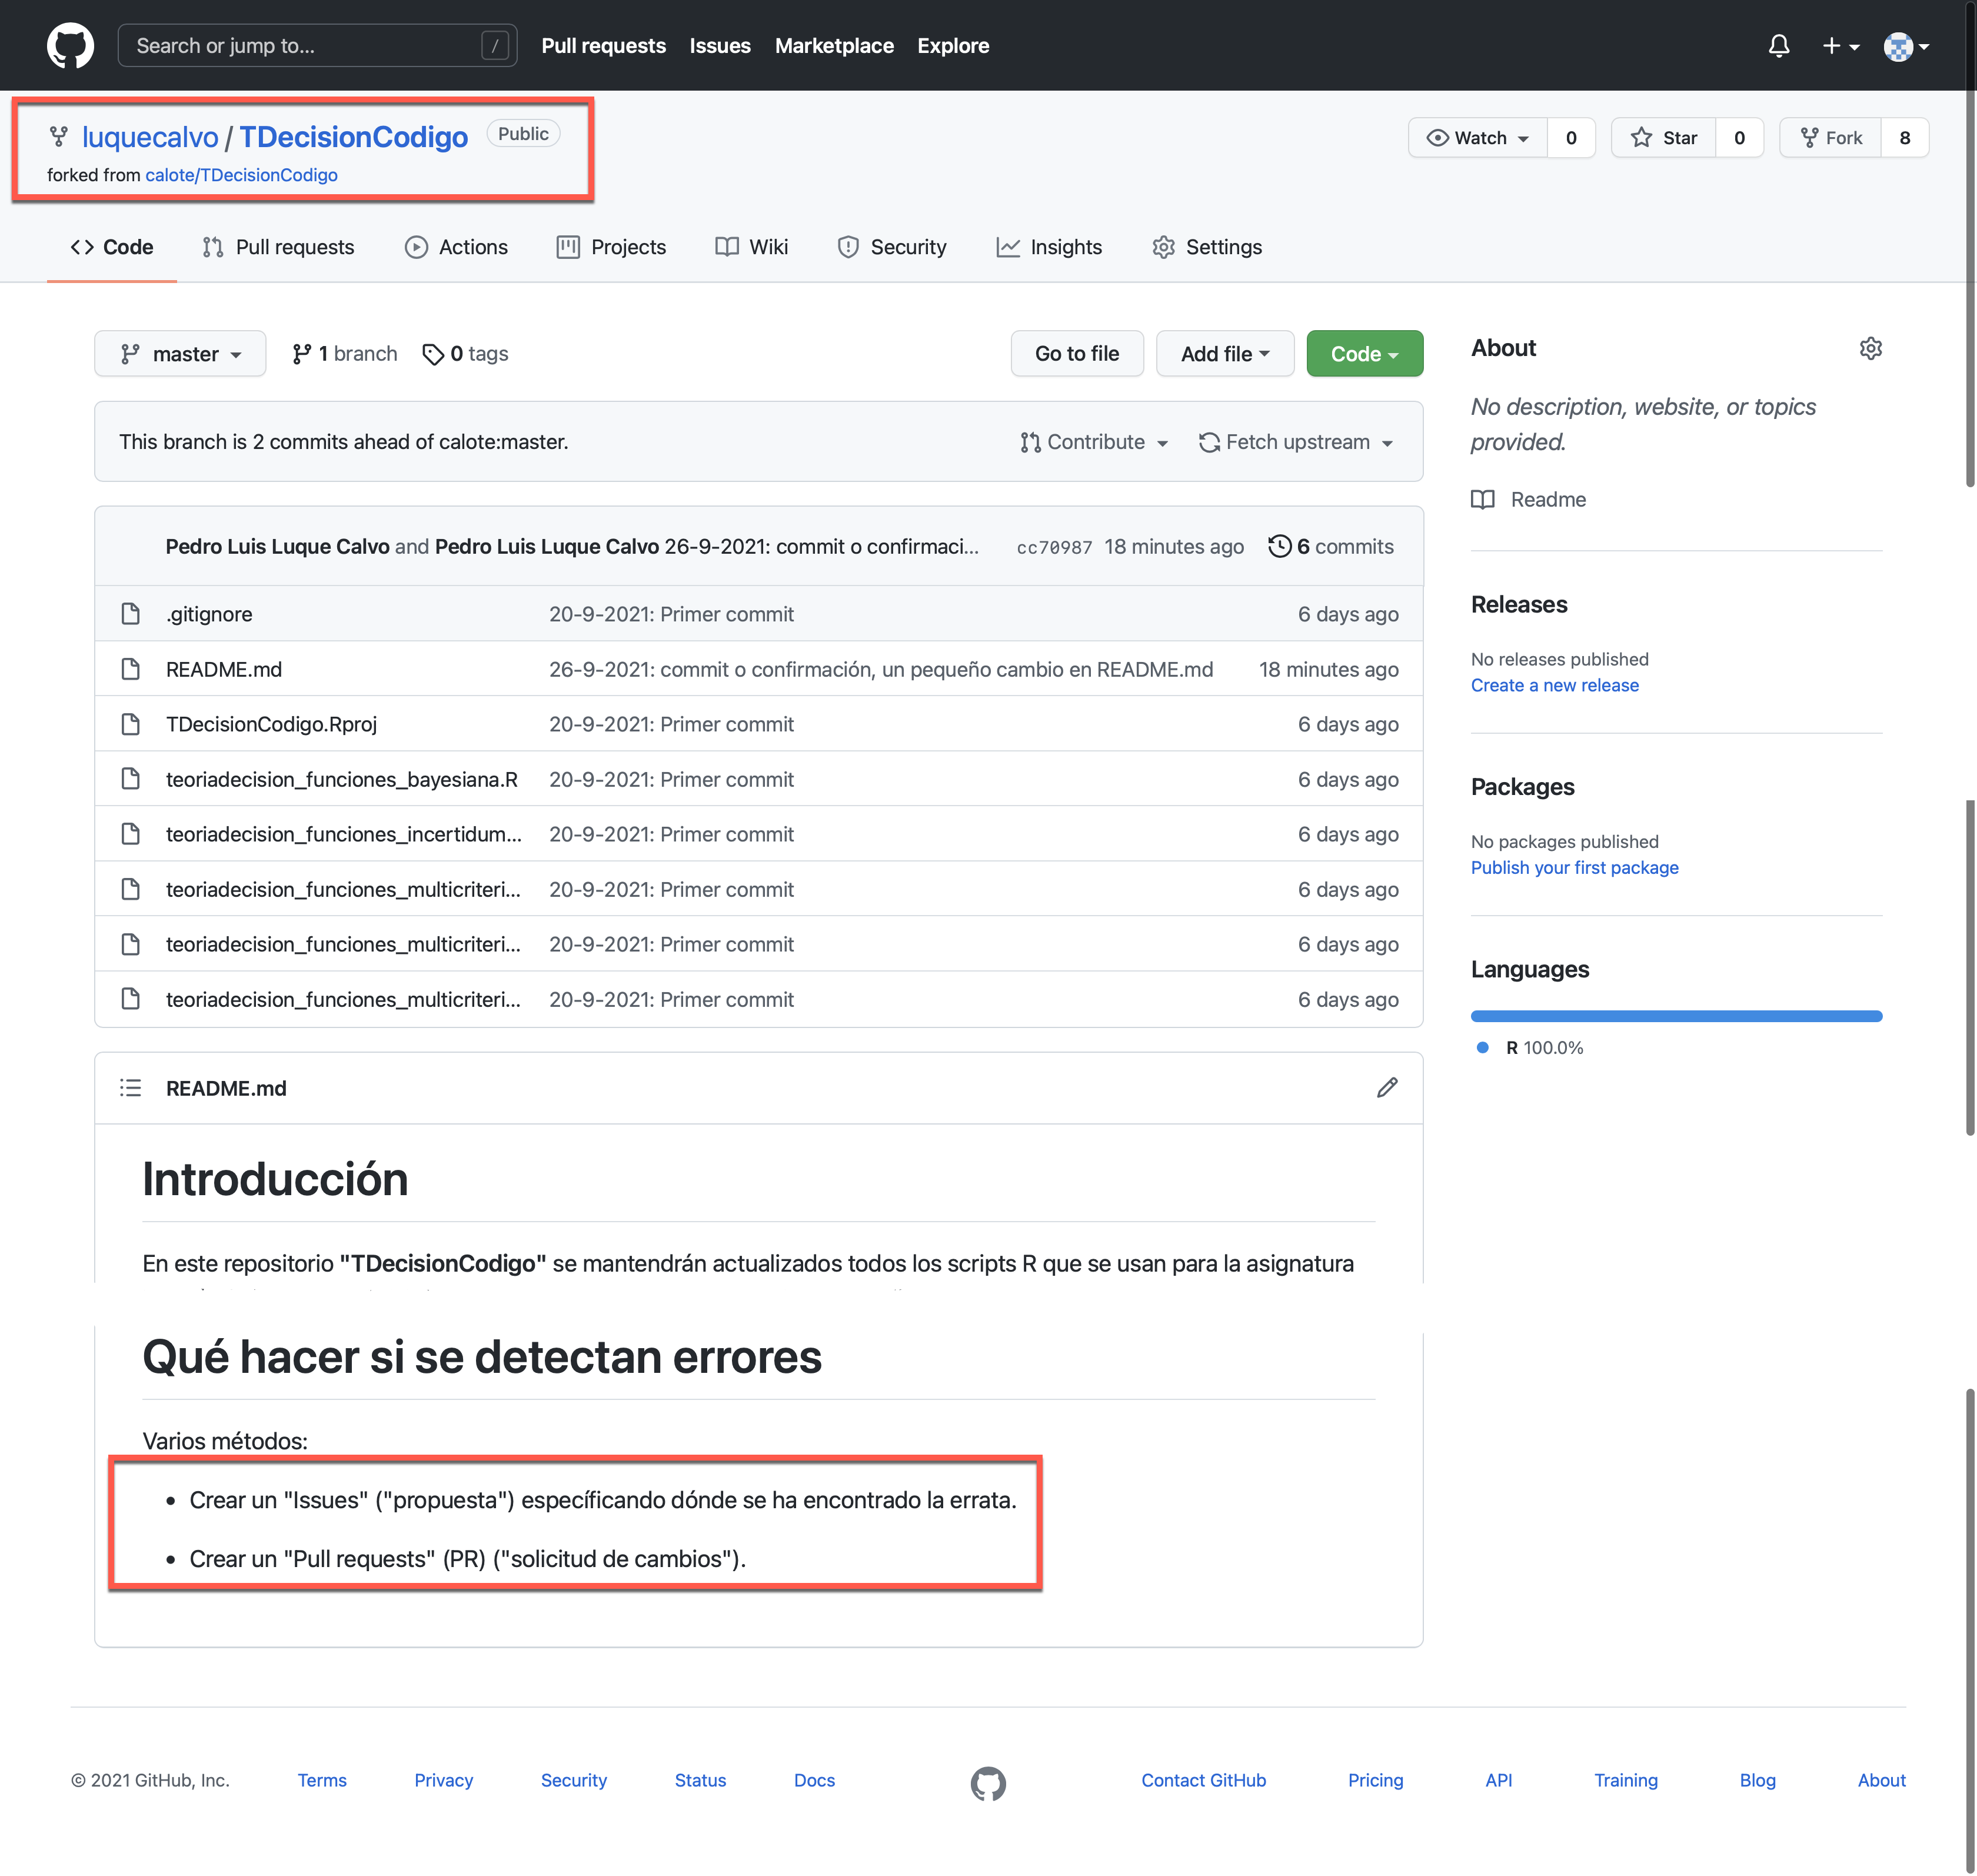Expand the Watch dropdown
Viewport: 1977px width, 1876px height.
tap(1477, 138)
